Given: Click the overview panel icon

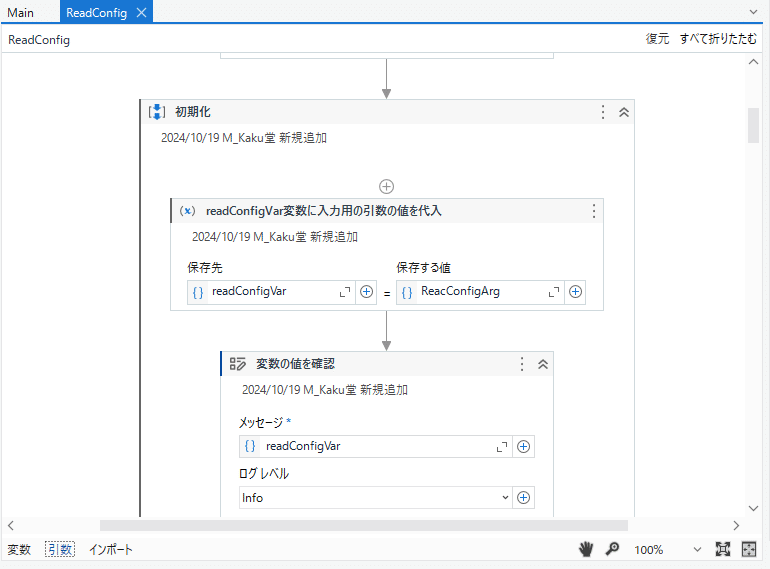Looking at the screenshot, I should (x=749, y=549).
